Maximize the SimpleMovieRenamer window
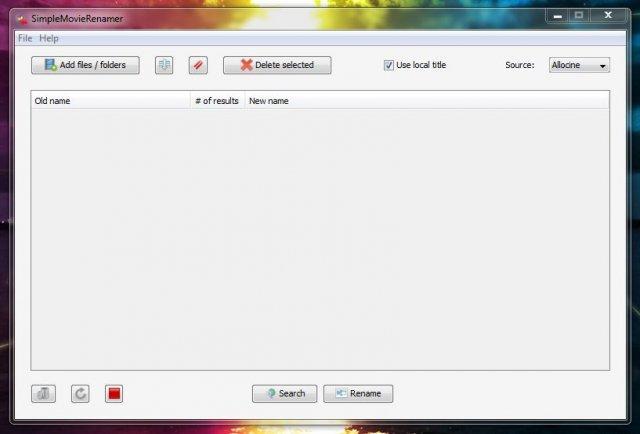 [579, 15]
